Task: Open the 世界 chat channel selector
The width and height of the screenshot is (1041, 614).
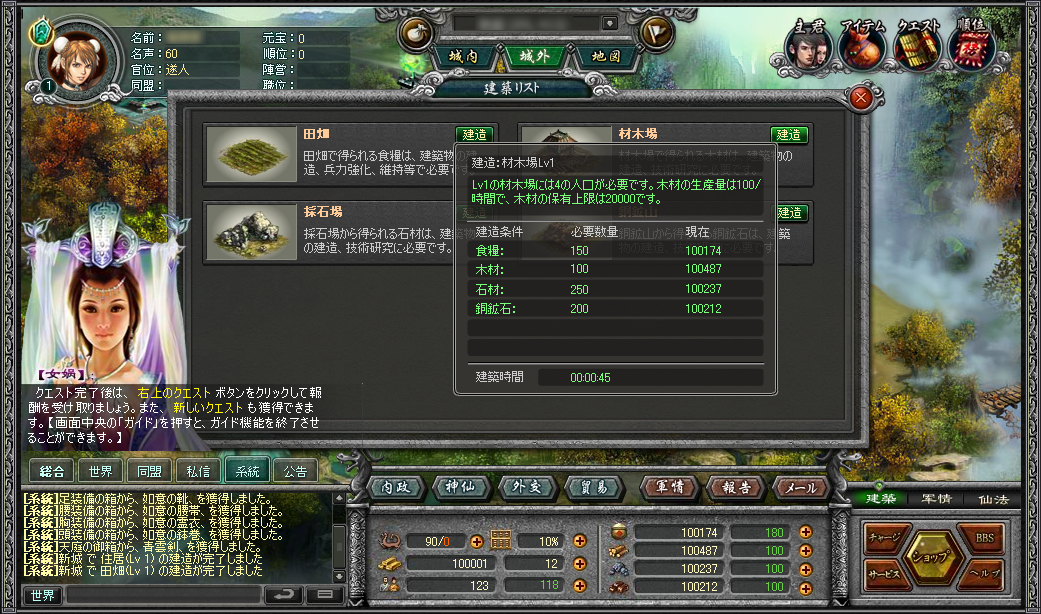Action: (43, 595)
